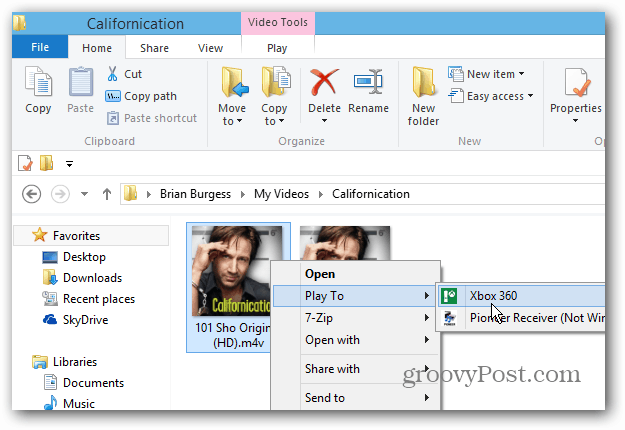This screenshot has height=430, width=625.
Task: Expand the Easy access dropdown
Action: click(530, 96)
